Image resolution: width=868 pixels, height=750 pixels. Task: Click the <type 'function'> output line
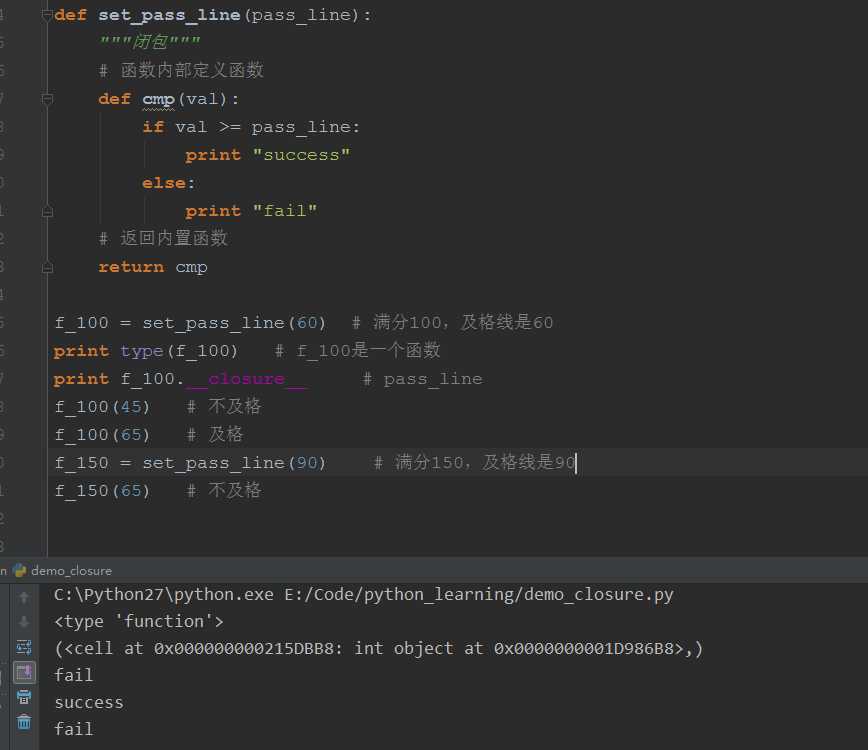point(139,622)
